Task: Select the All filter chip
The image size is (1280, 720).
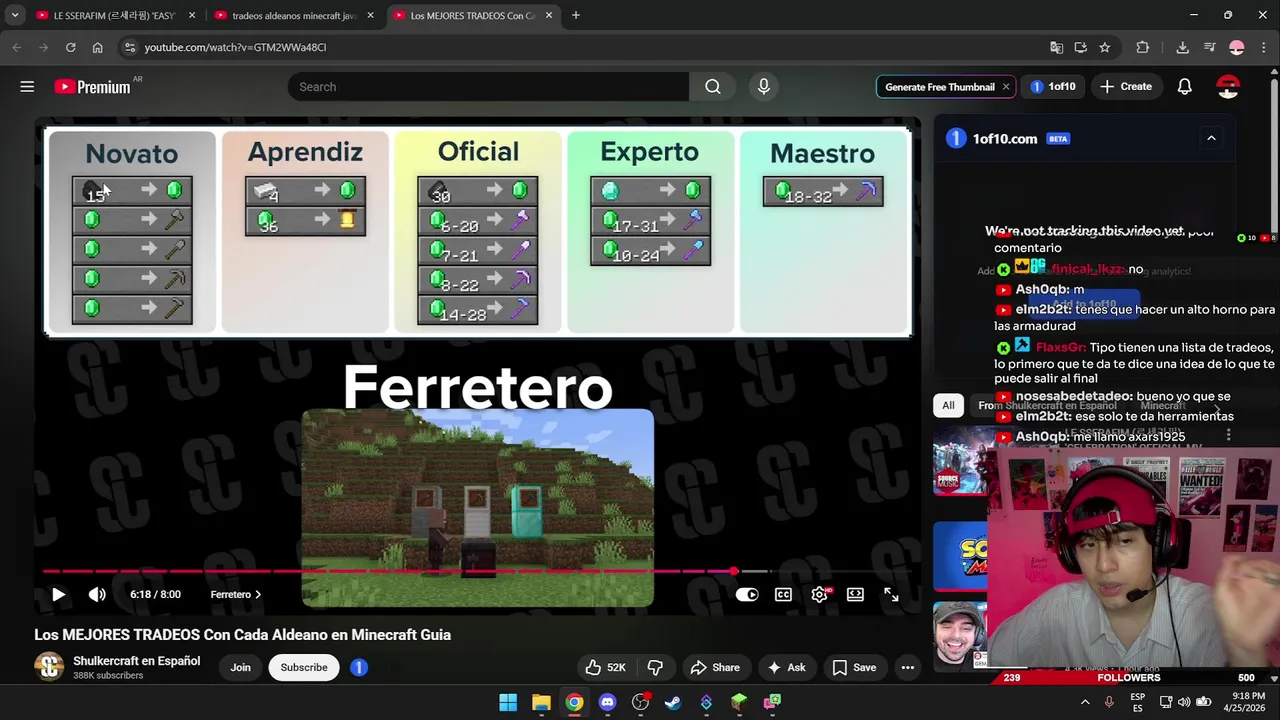Action: tap(948, 405)
